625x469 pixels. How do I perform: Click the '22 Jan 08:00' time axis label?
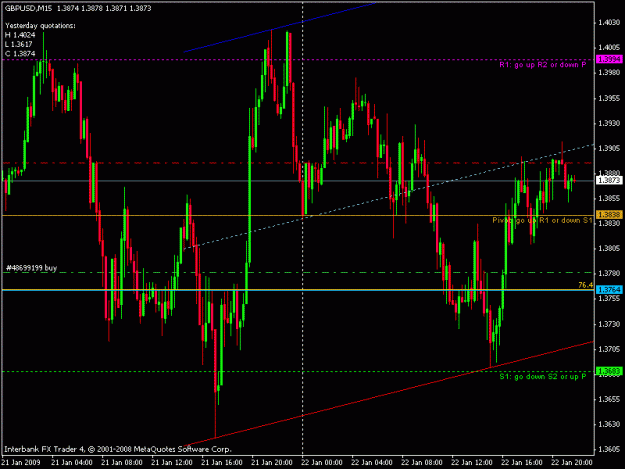tap(422, 463)
